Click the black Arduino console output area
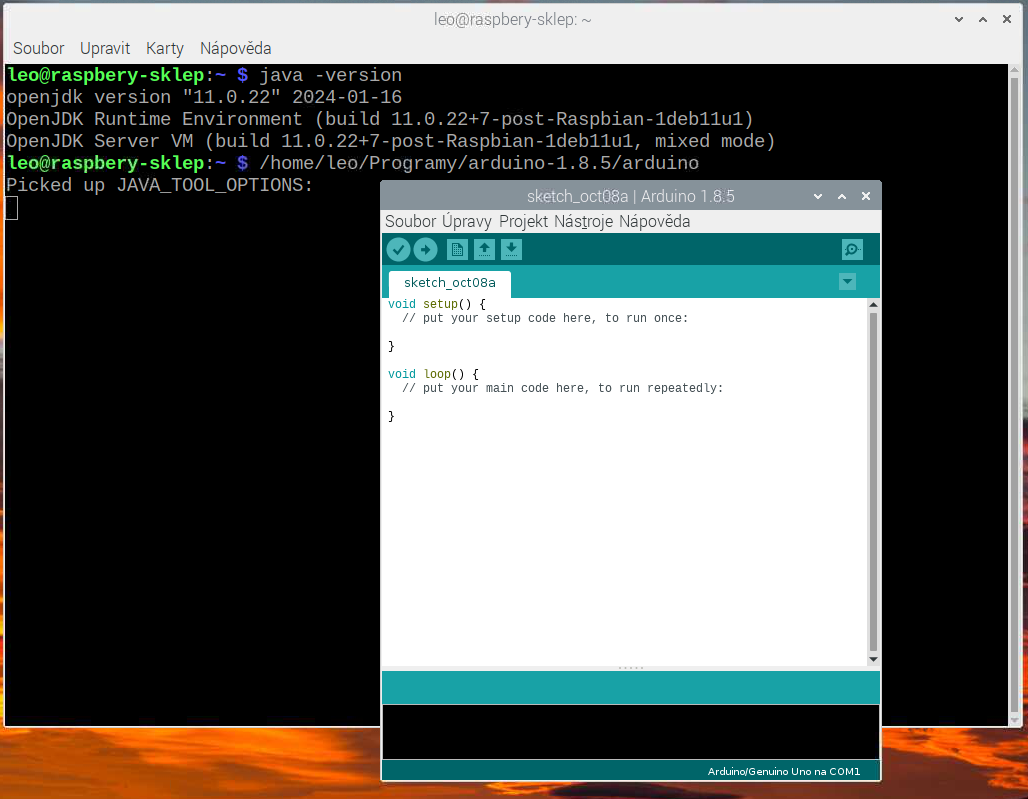The image size is (1028, 799). pos(631,732)
